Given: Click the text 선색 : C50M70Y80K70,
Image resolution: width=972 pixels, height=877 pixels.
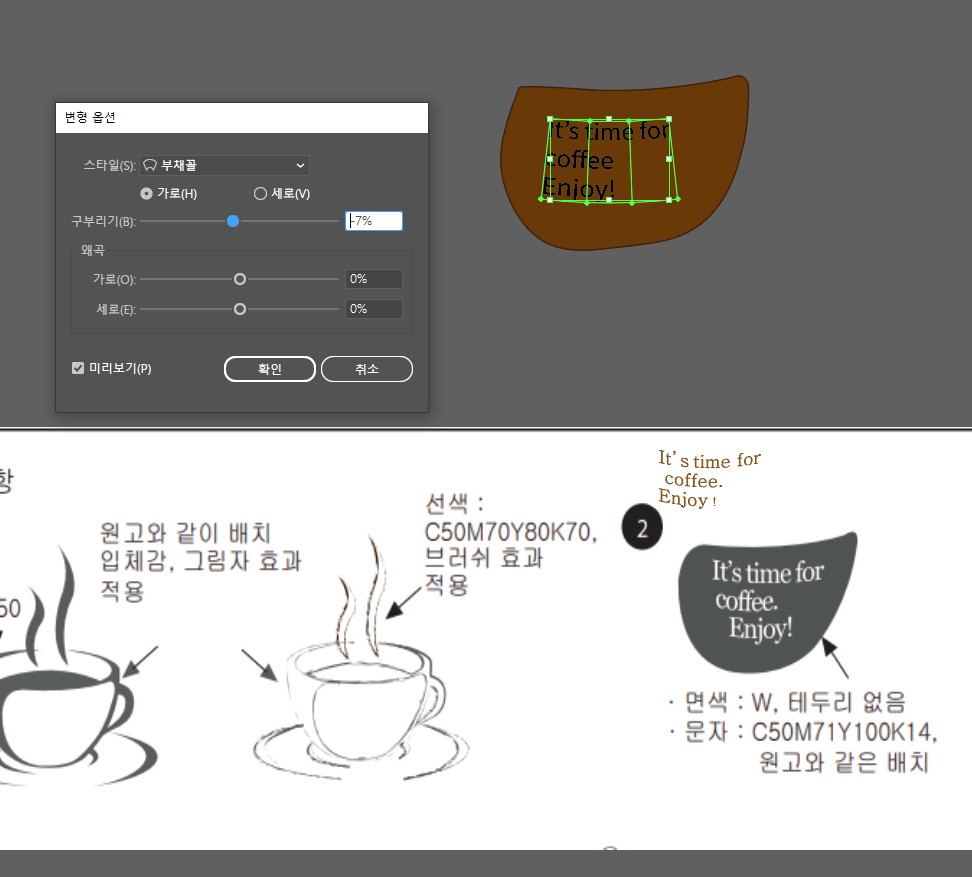Looking at the screenshot, I should 511,518.
